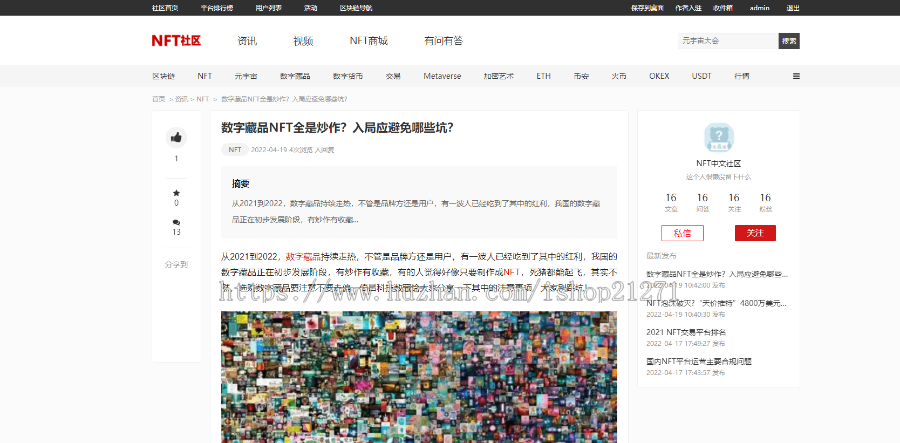Screen dimensions: 900x443
Task: Select 数字货币 in category bar
Action: point(347,76)
